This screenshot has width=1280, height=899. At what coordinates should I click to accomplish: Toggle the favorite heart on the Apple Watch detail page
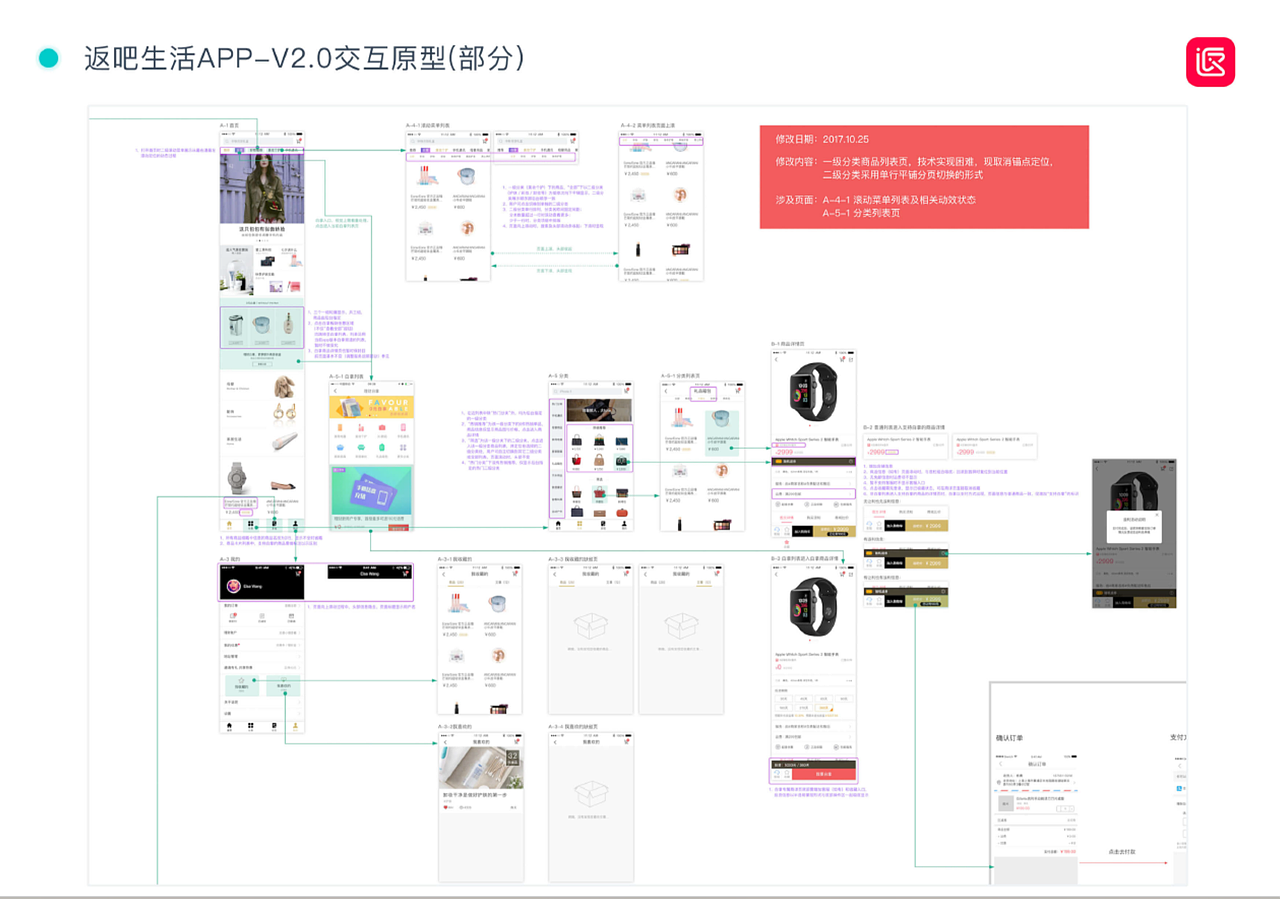787,531
